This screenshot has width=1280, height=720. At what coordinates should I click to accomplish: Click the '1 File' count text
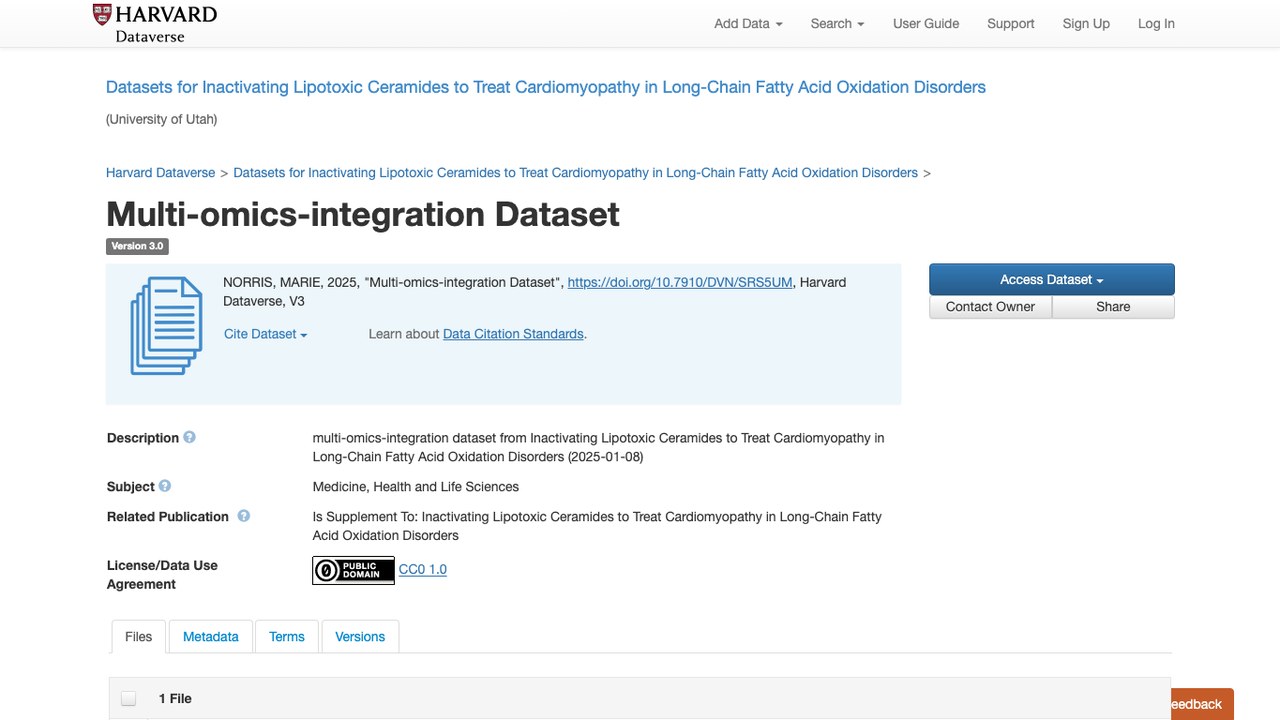point(175,698)
